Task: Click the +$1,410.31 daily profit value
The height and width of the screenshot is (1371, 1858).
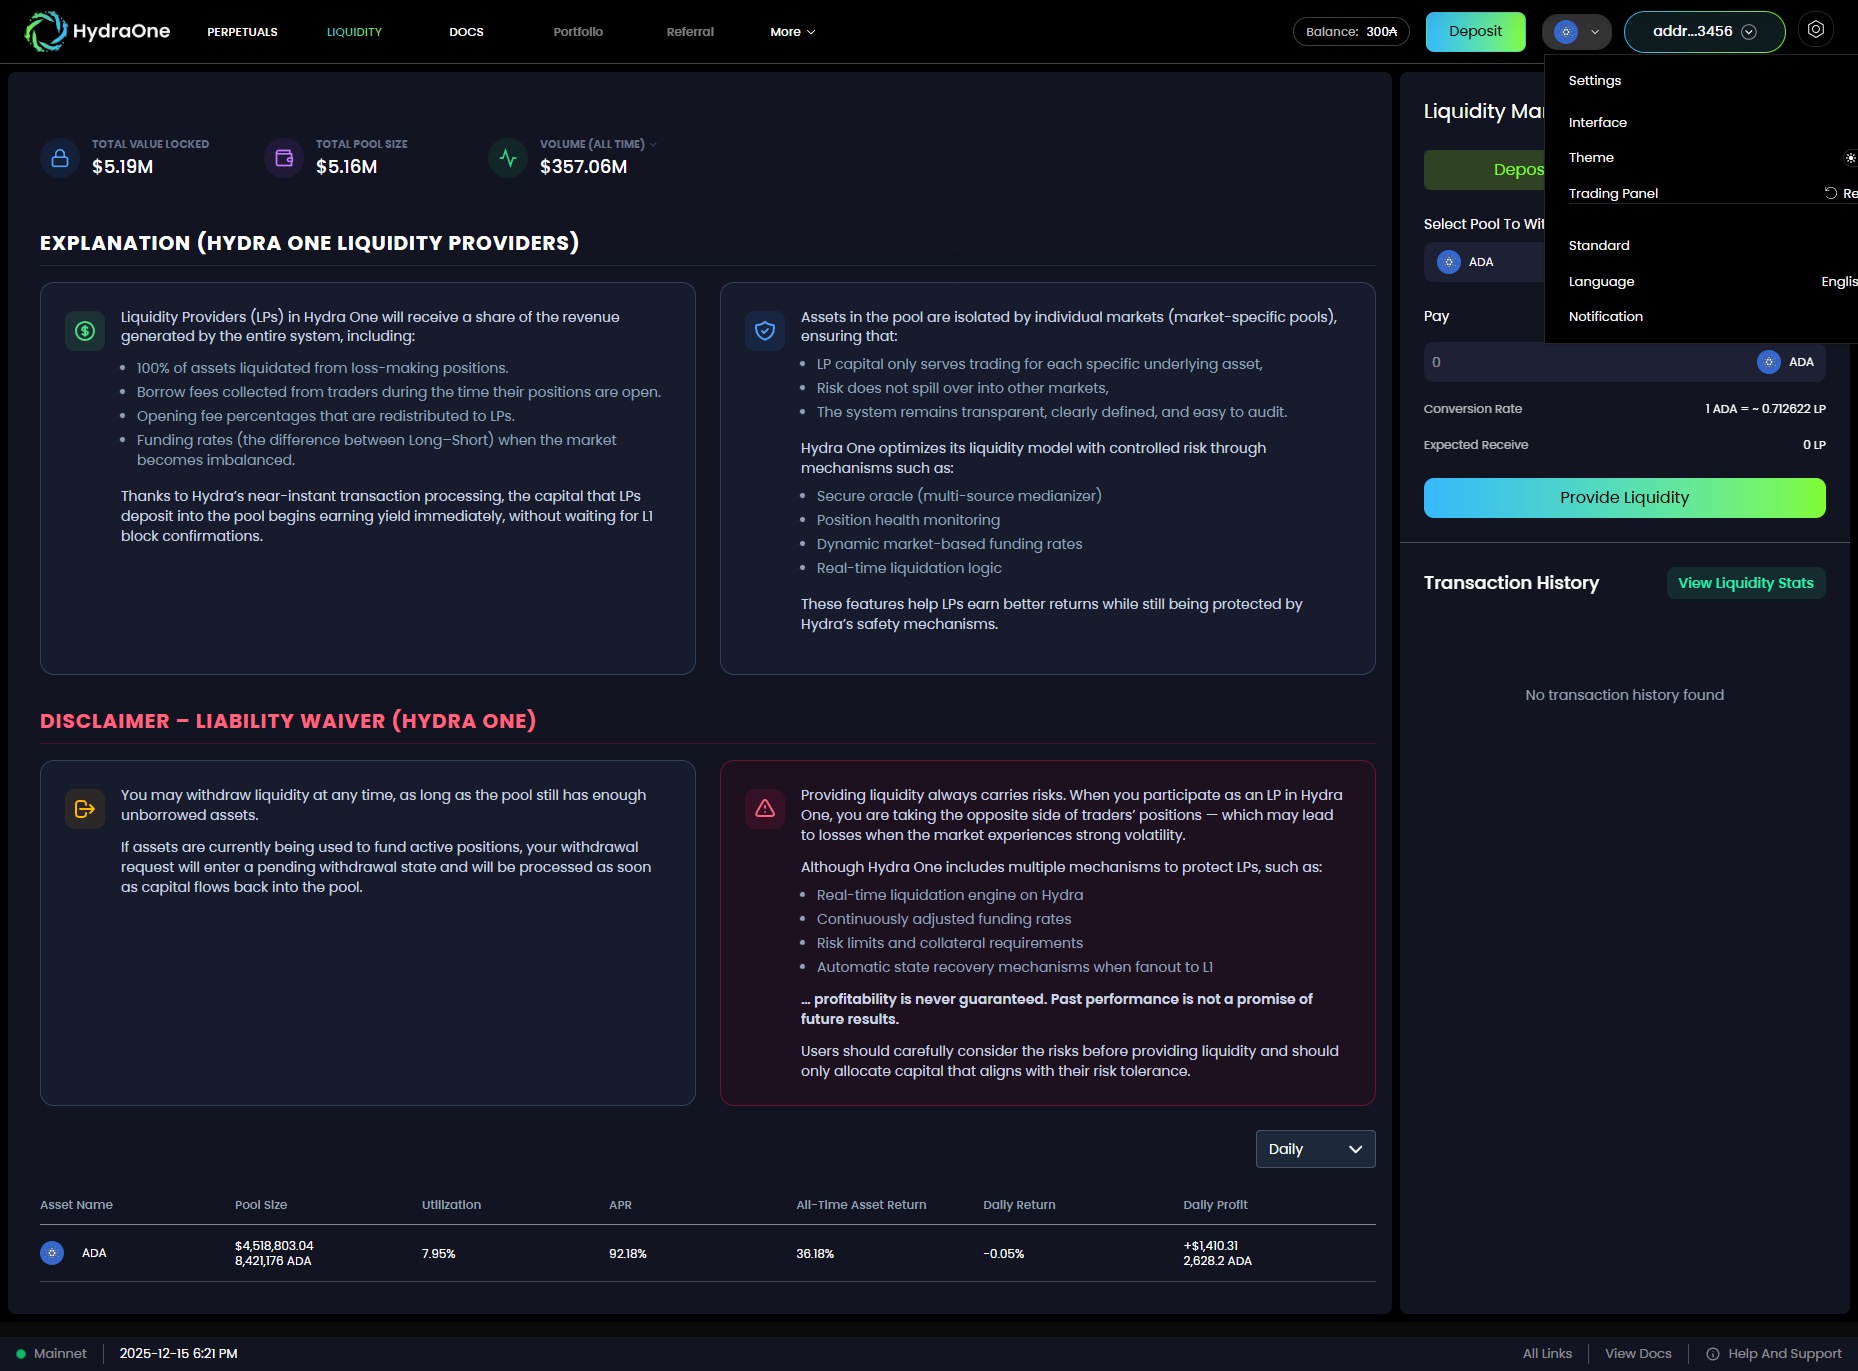Action: tap(1210, 1246)
